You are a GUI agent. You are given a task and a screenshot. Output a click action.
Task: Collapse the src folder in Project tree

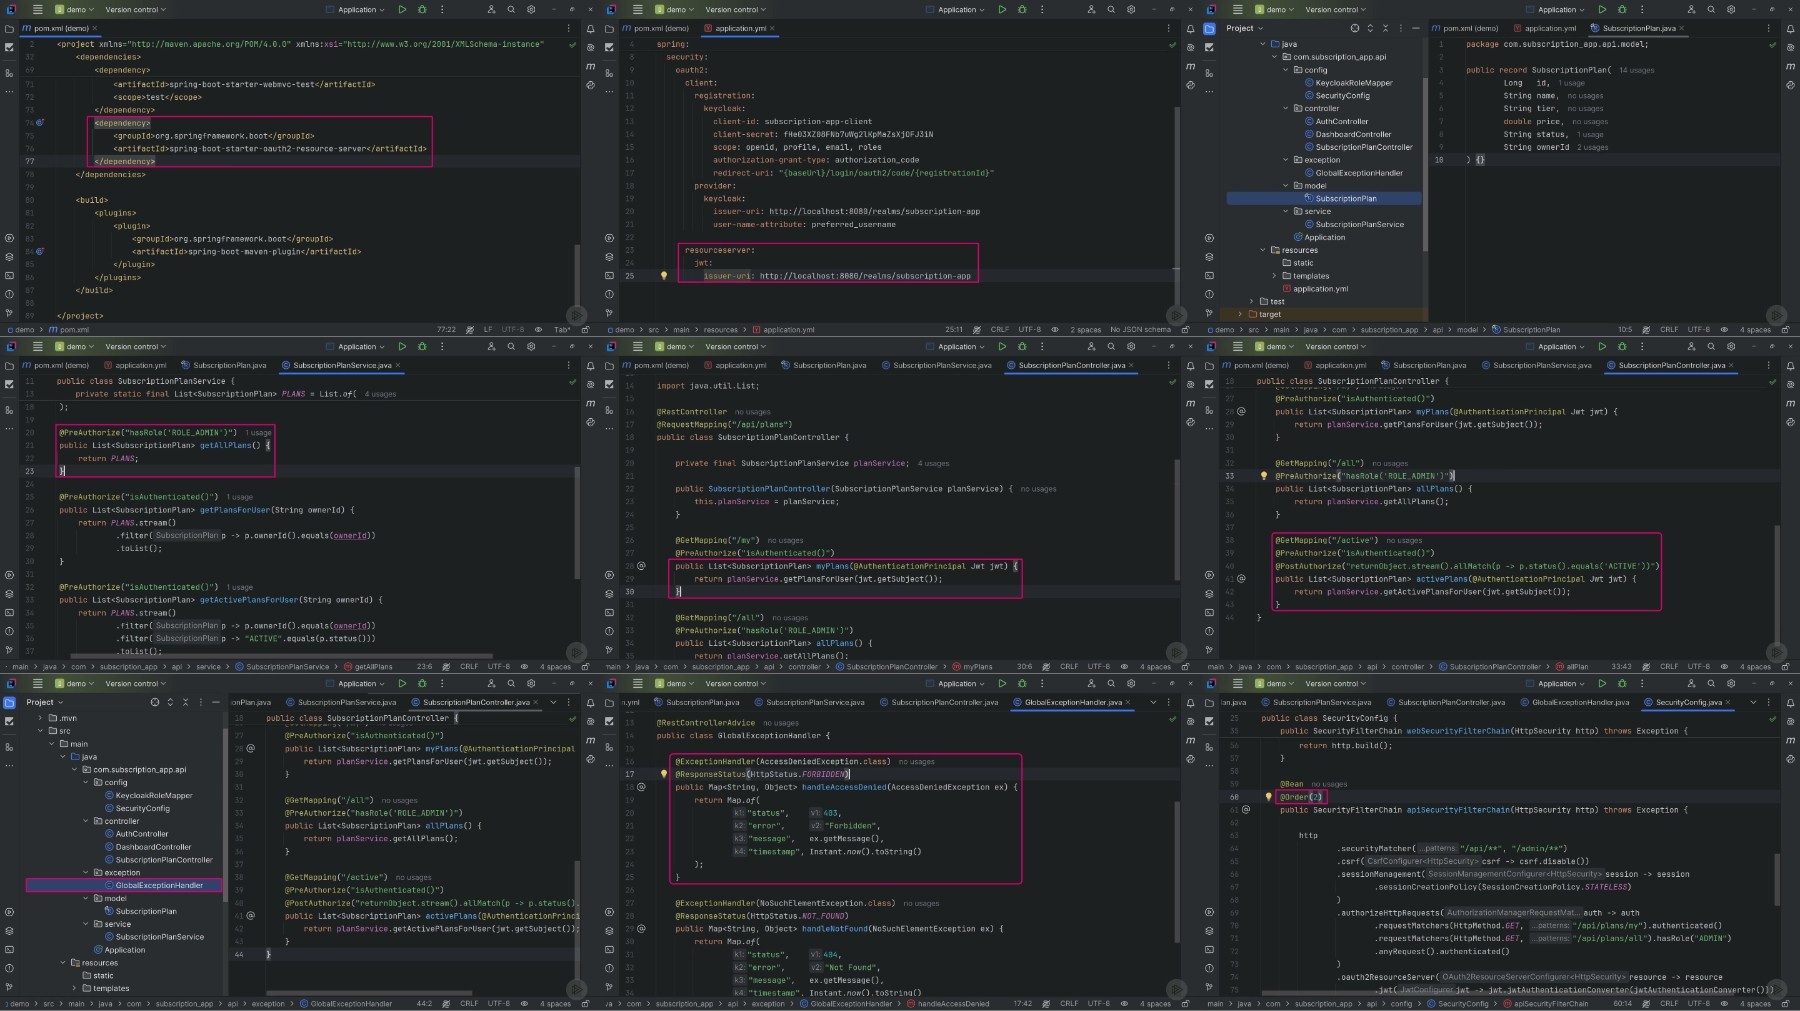41,730
